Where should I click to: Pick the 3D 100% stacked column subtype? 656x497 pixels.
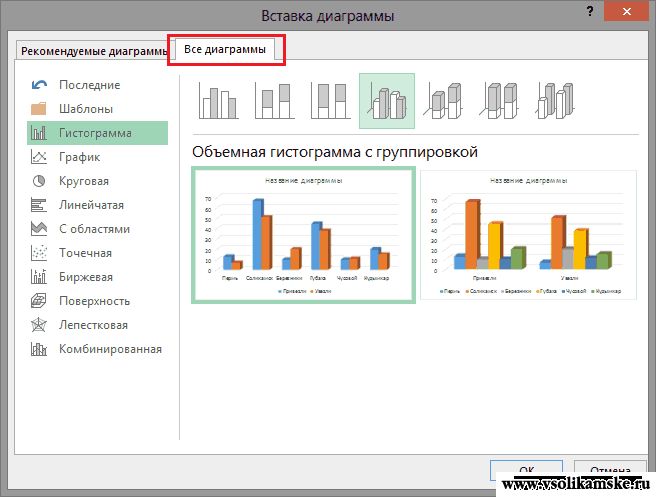pos(497,101)
